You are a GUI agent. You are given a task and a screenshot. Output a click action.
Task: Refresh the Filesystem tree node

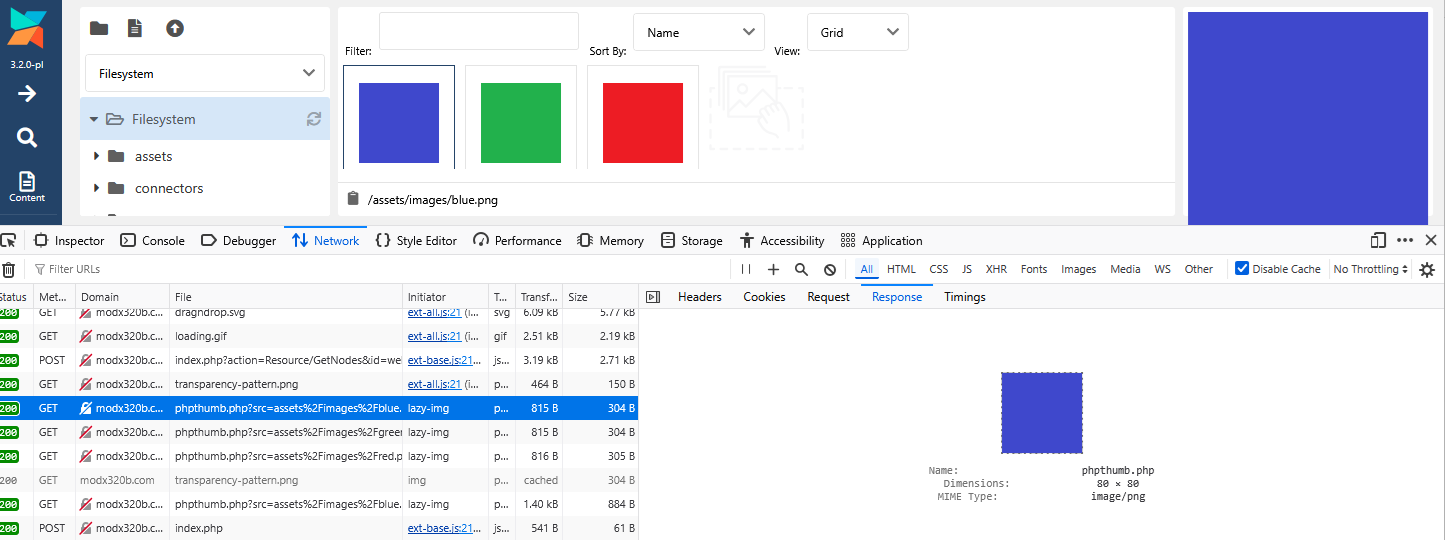(x=314, y=119)
